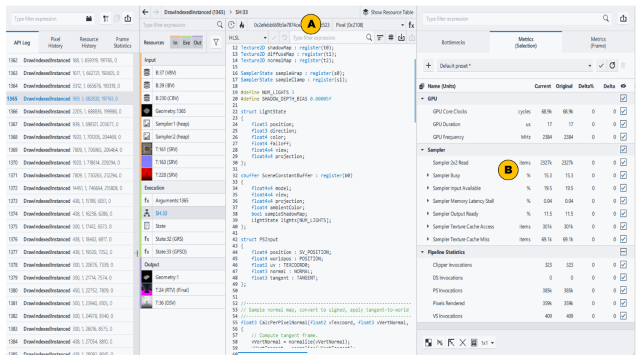641x361 pixels.
Task: Click the search magnifier in metrics filter
Action: point(606,18)
